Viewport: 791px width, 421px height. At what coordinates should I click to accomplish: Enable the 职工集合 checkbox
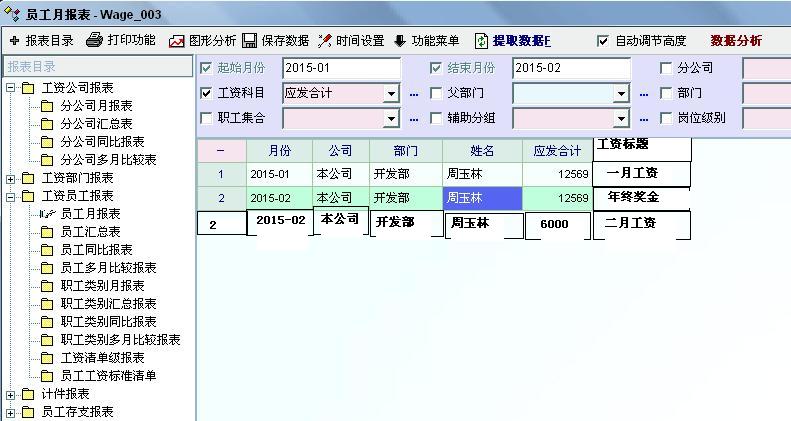coord(207,118)
